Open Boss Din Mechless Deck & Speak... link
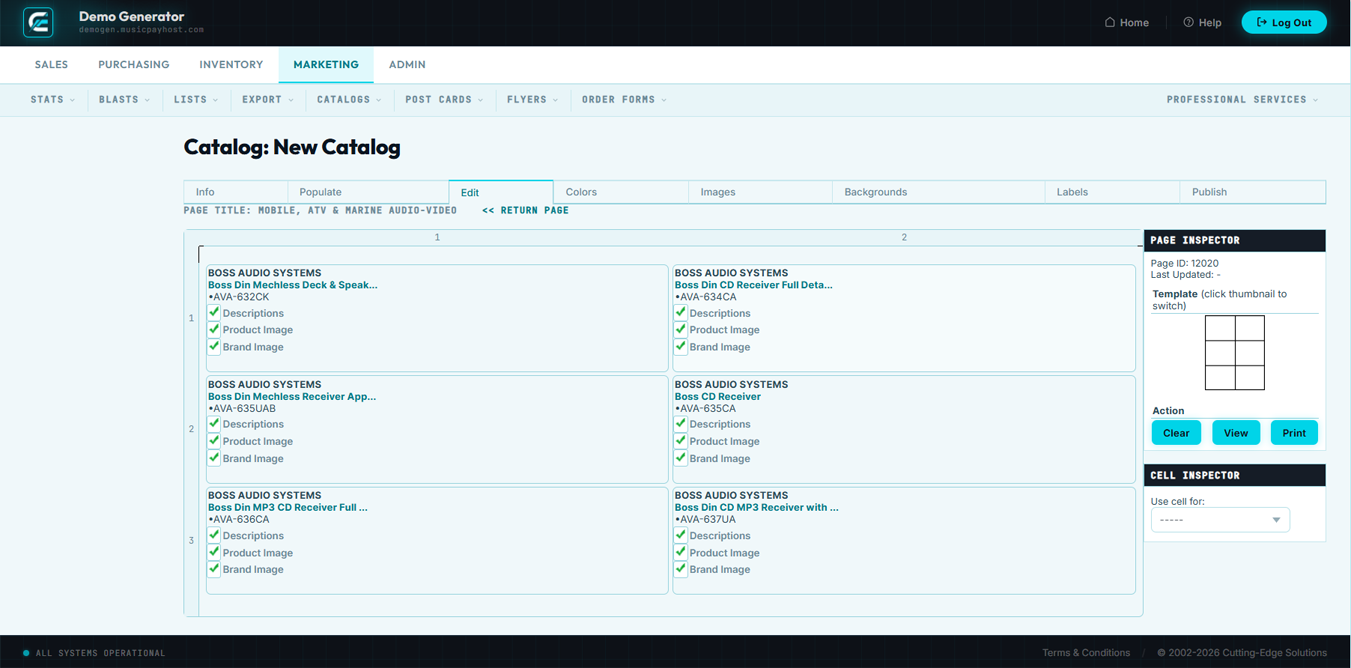 tap(293, 285)
